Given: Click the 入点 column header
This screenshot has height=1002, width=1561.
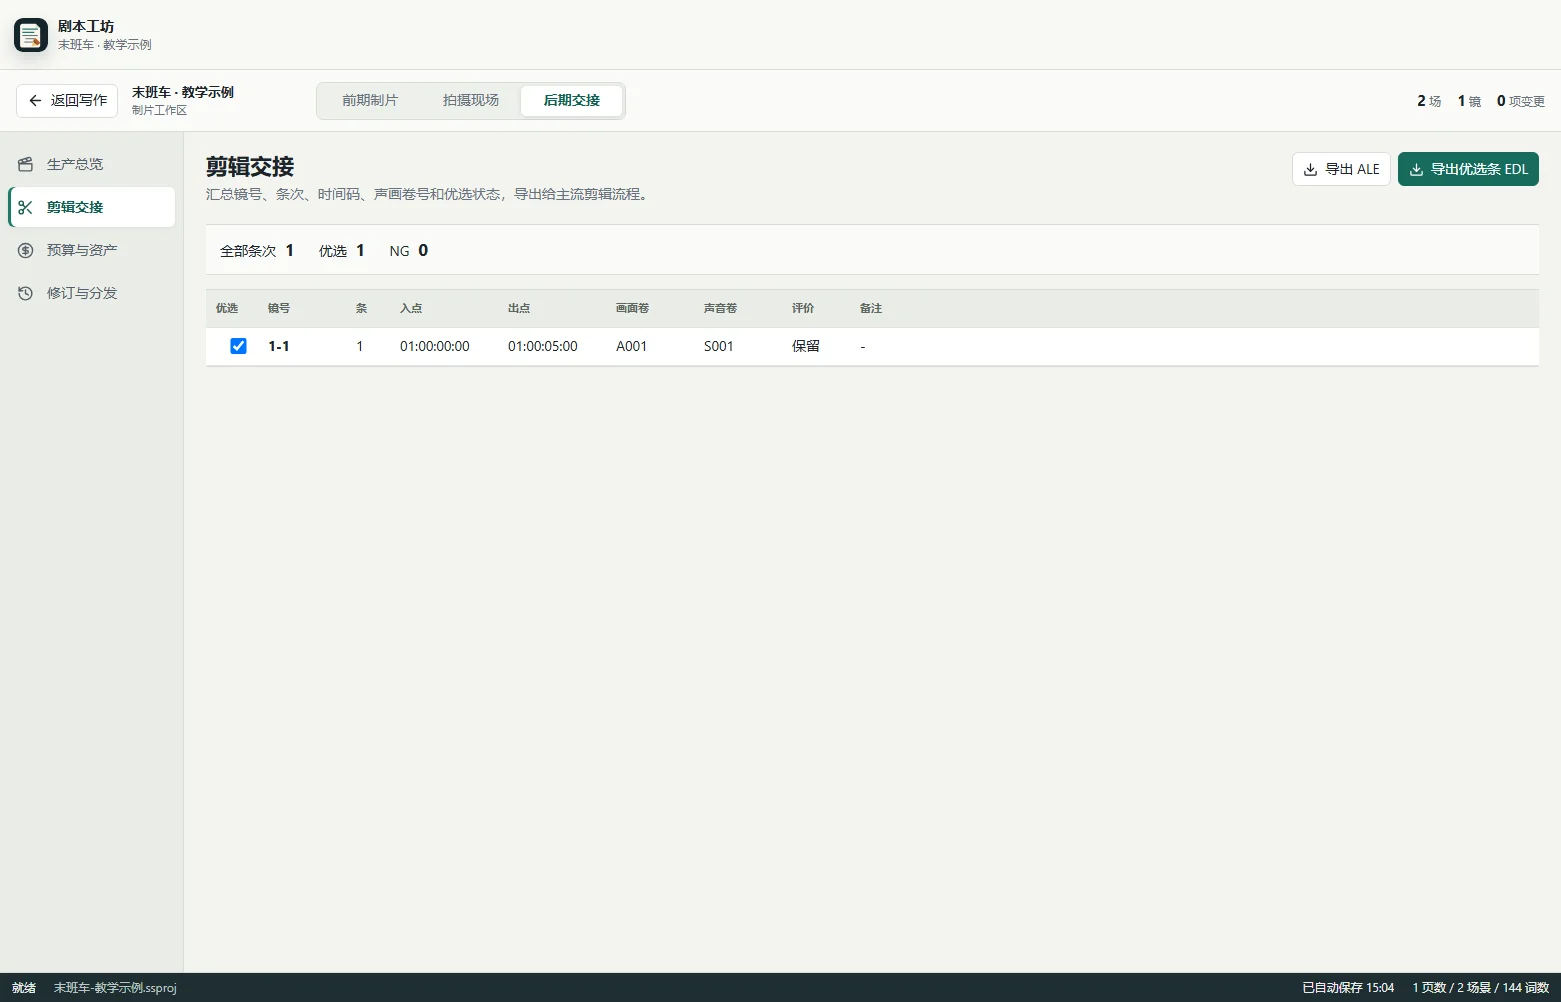Looking at the screenshot, I should point(411,308).
